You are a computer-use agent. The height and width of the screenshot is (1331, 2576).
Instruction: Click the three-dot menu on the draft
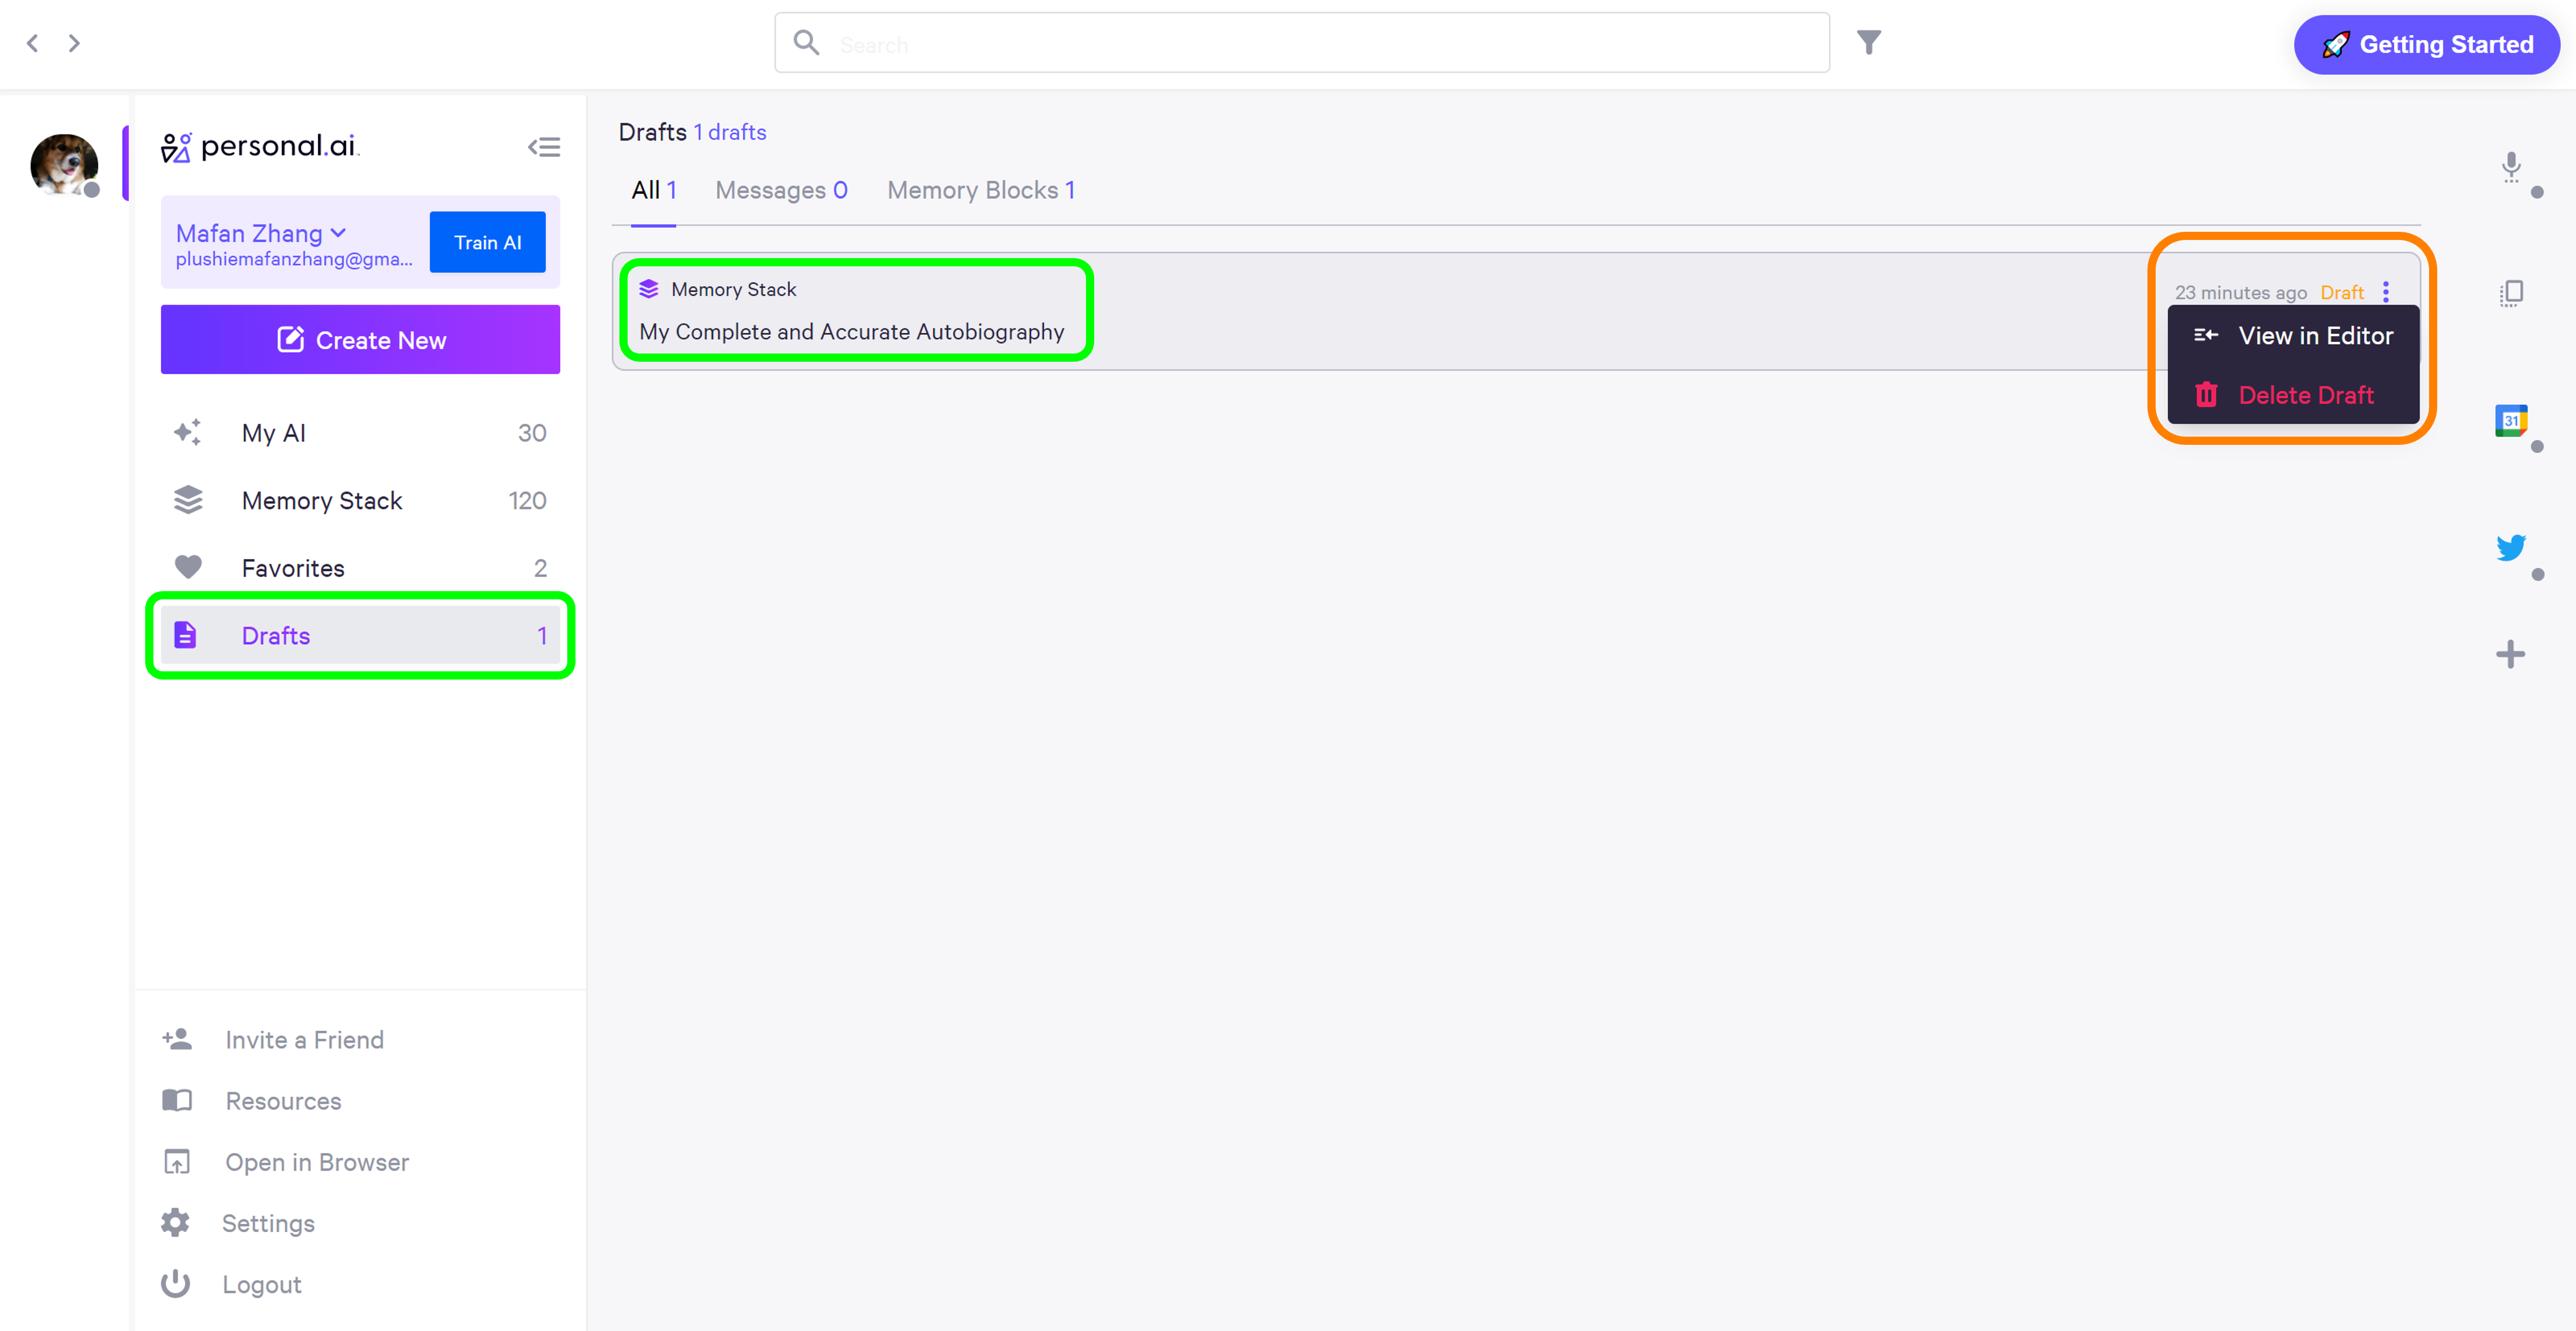click(x=2386, y=292)
